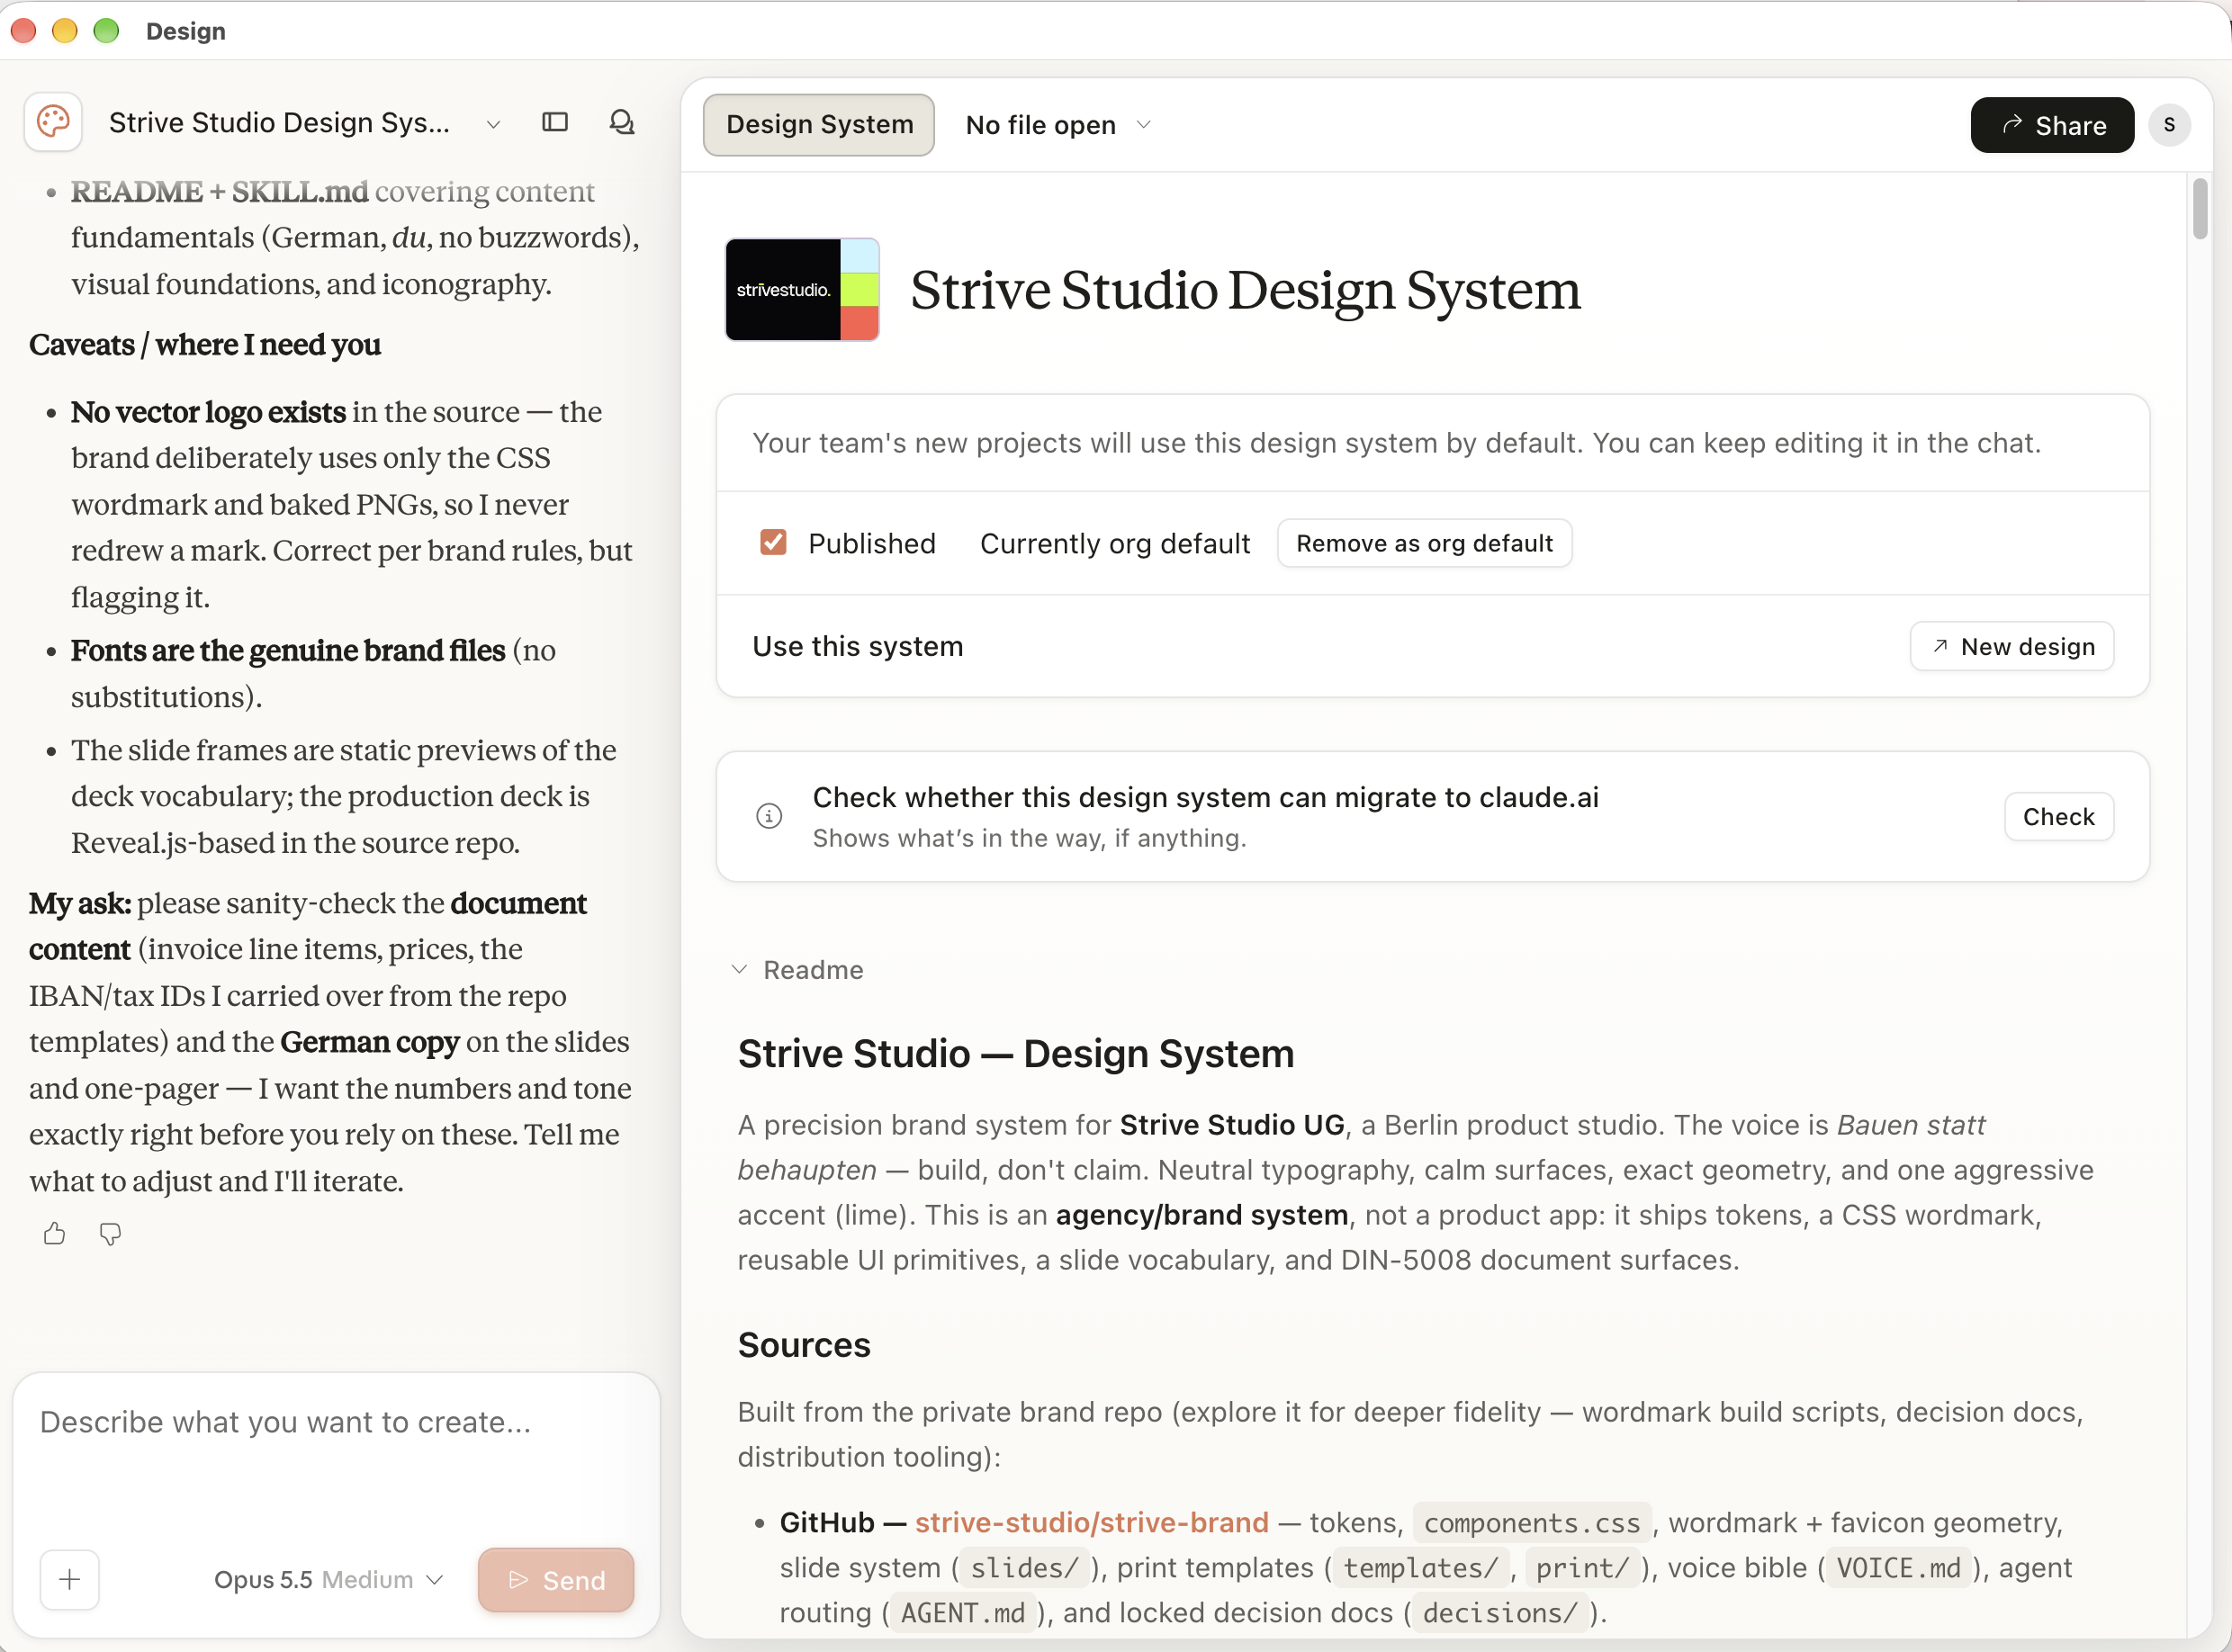Click the plus attachment button
The image size is (2232, 1652).
tap(69, 1580)
